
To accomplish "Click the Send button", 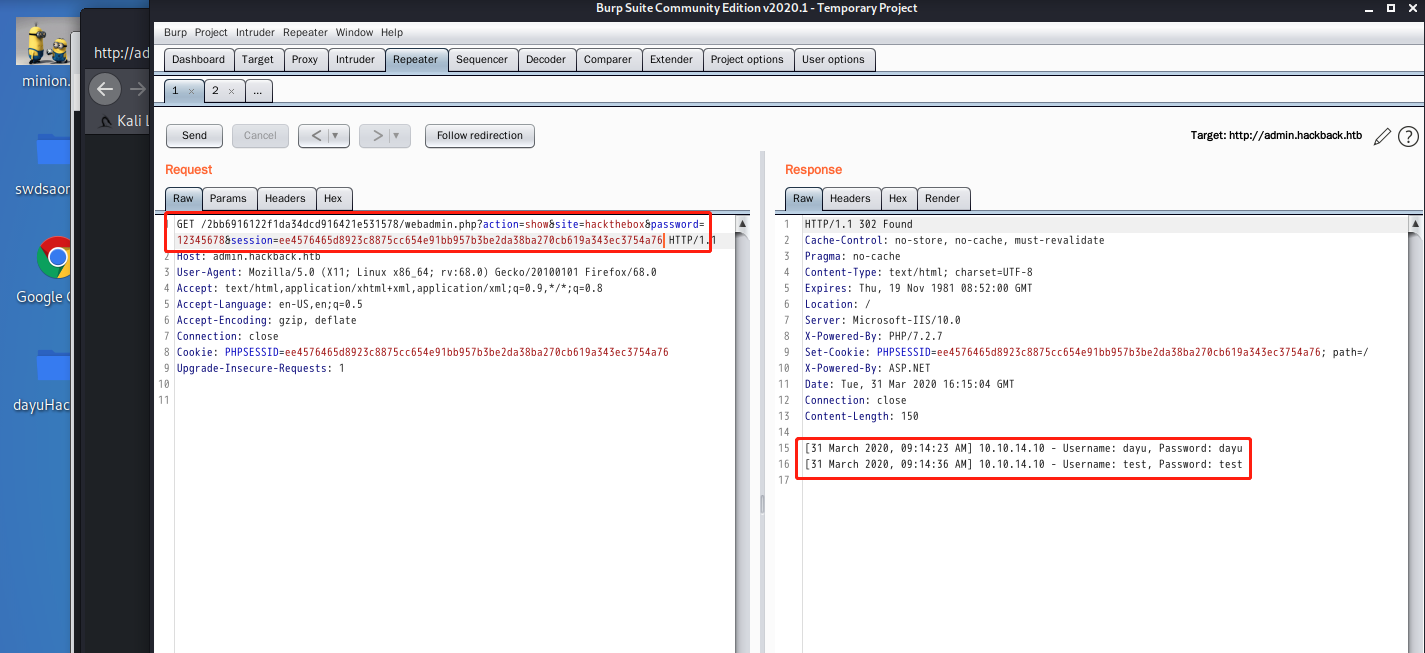I will [x=194, y=136].
